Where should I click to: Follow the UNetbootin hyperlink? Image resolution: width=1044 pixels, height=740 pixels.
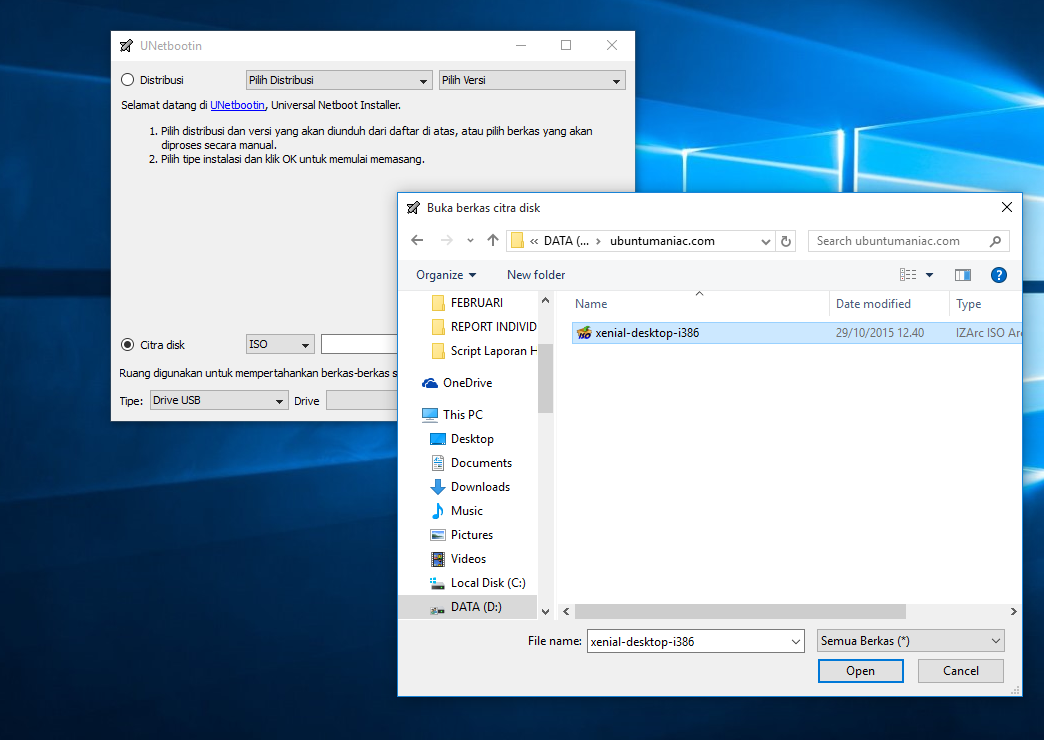pyautogui.click(x=237, y=105)
